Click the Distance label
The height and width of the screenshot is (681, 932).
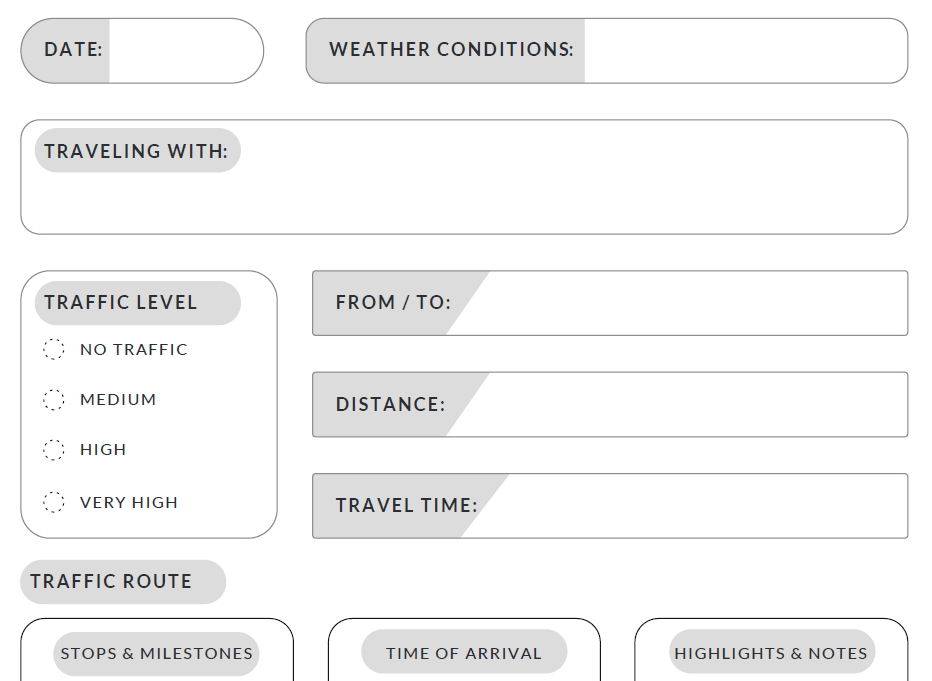[390, 405]
